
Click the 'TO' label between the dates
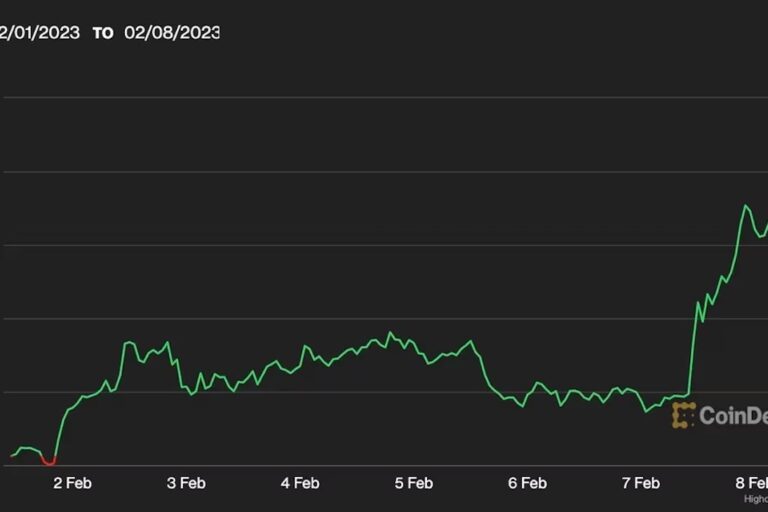coord(103,33)
